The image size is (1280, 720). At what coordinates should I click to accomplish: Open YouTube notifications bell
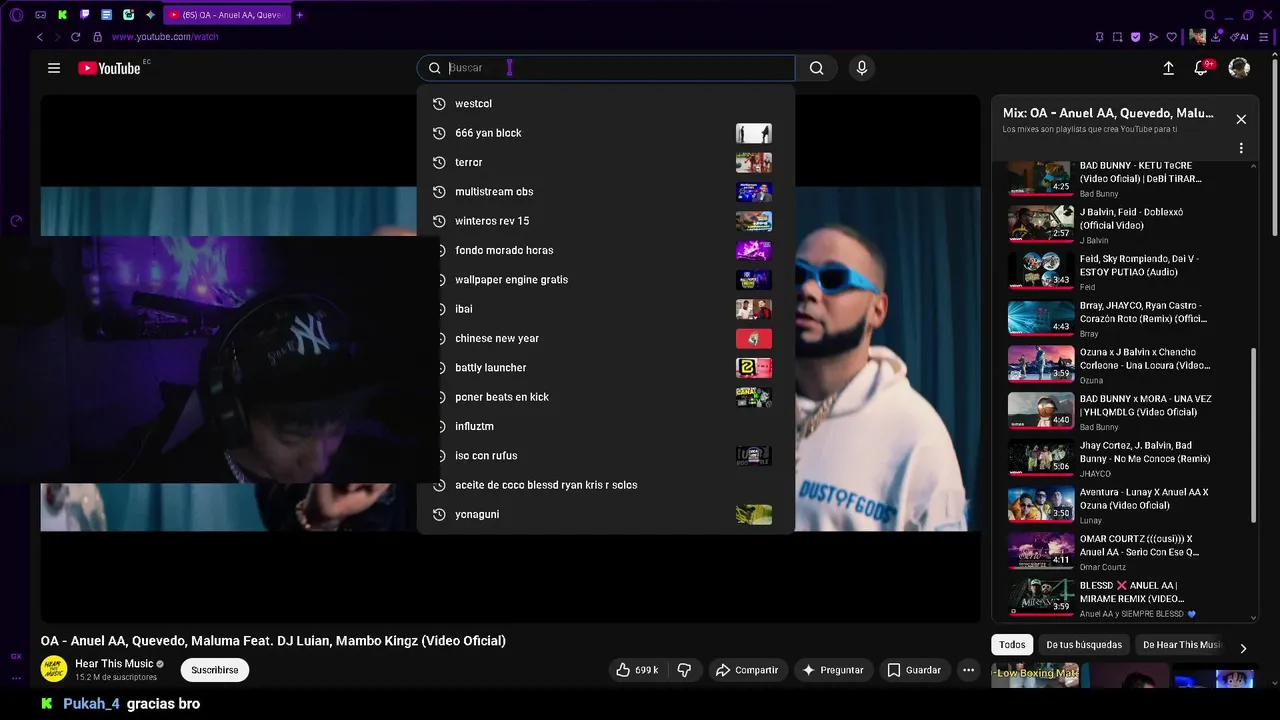click(x=1201, y=68)
